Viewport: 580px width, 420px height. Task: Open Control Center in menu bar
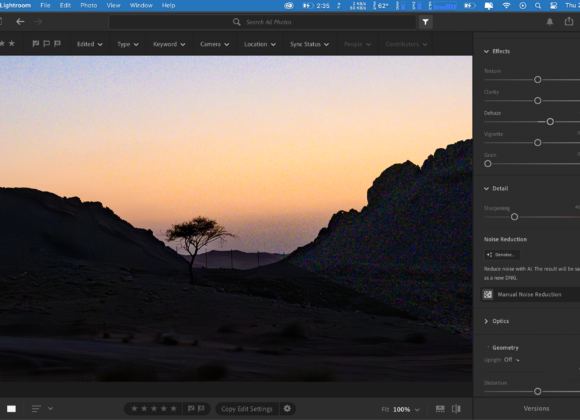(x=553, y=5)
